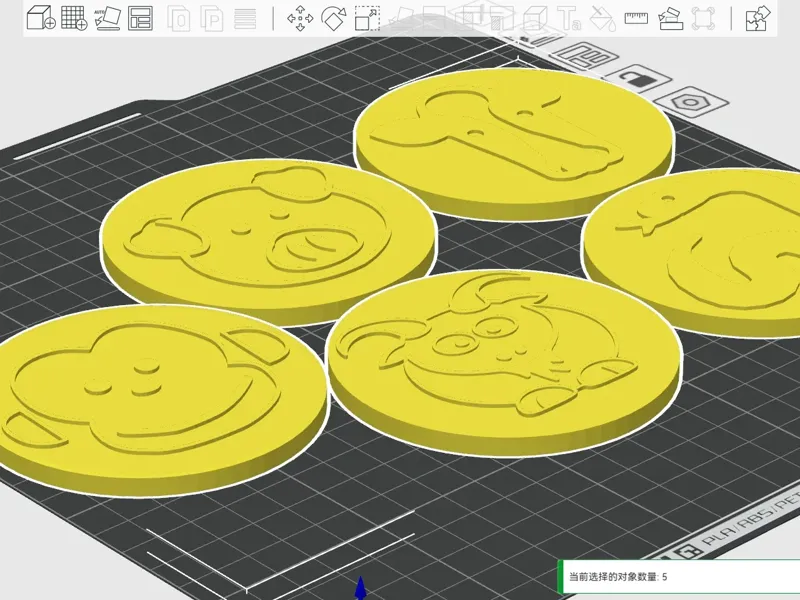The width and height of the screenshot is (800, 600).
Task: Run the Auto orient tool
Action: pyautogui.click(x=108, y=18)
